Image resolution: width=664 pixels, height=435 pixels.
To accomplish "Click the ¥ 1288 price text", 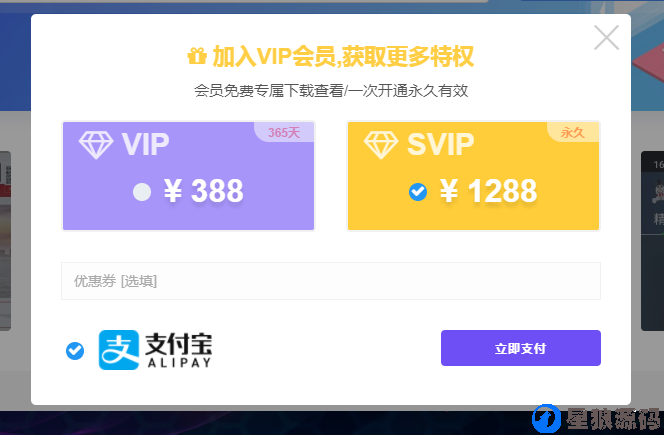I will [x=488, y=191].
